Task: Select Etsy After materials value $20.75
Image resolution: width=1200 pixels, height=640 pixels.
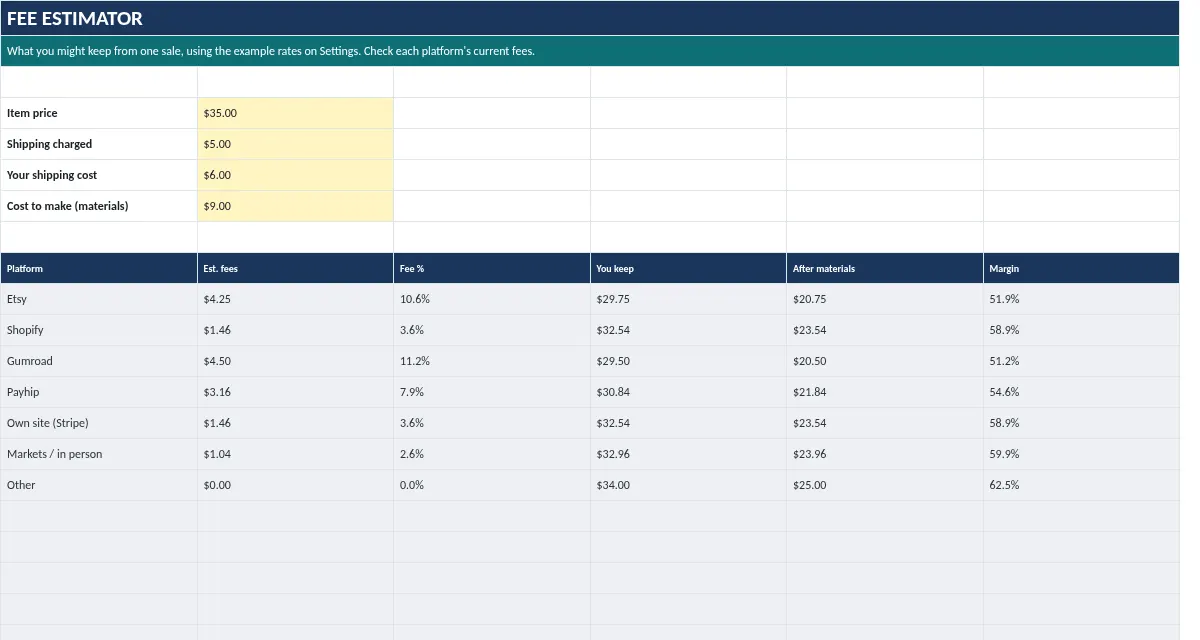Action: [x=885, y=299]
